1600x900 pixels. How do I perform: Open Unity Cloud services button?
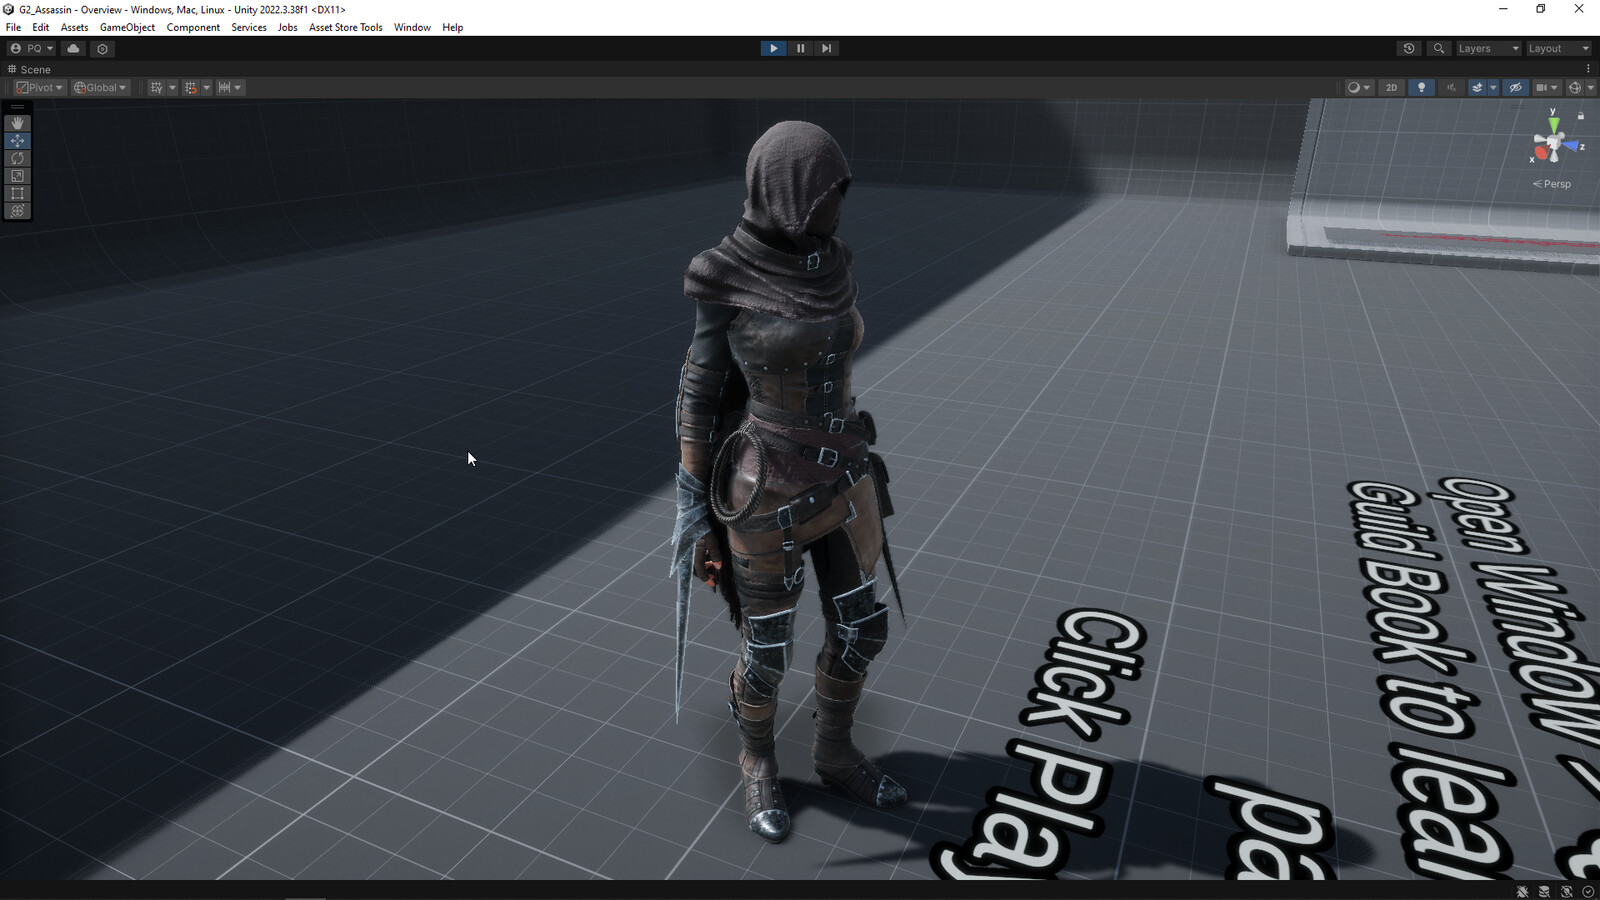tap(73, 48)
